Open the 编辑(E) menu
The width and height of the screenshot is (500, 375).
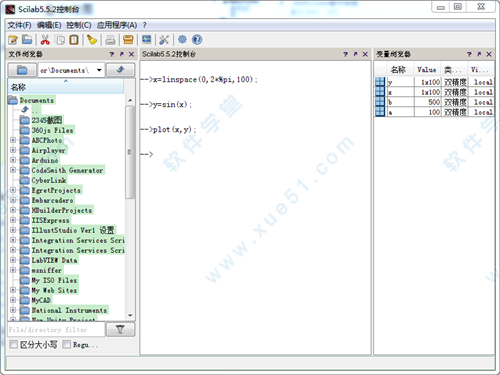[x=49, y=25]
